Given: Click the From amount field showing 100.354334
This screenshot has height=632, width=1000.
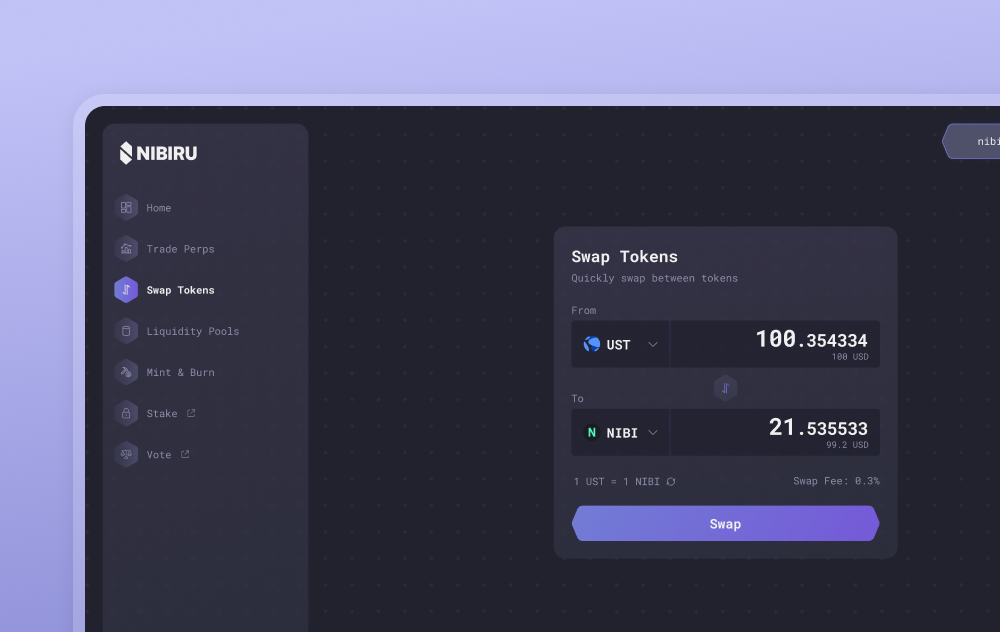Looking at the screenshot, I should [x=775, y=343].
